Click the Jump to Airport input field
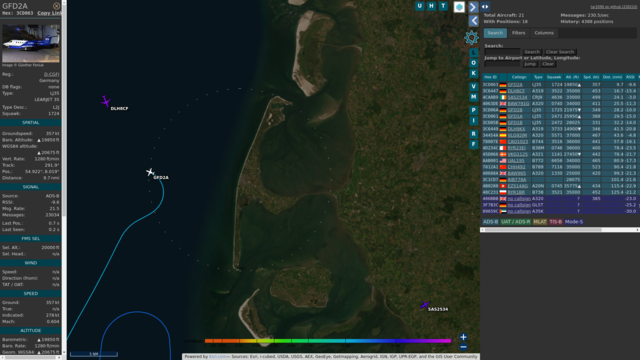This screenshot has width=640, height=360. (x=502, y=64)
